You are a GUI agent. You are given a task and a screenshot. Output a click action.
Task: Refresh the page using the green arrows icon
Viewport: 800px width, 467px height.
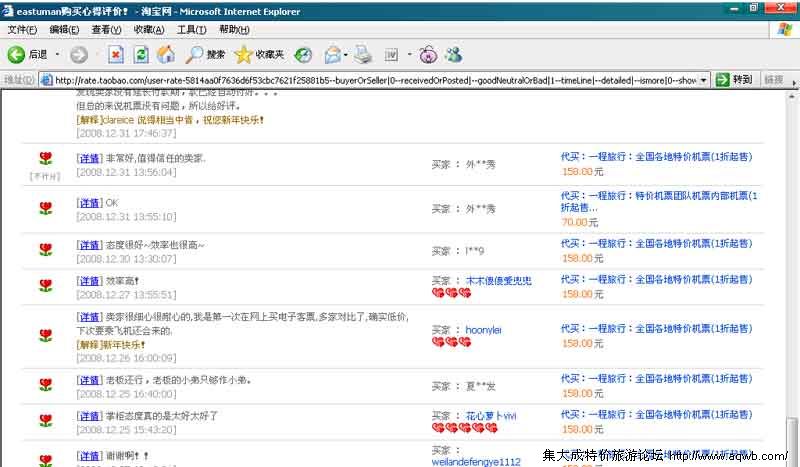141,54
